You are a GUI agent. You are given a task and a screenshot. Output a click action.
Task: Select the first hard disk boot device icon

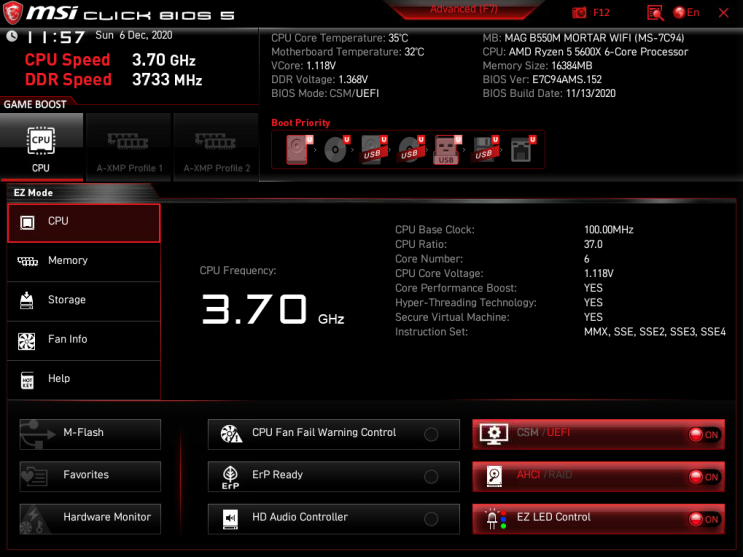pyautogui.click(x=299, y=150)
